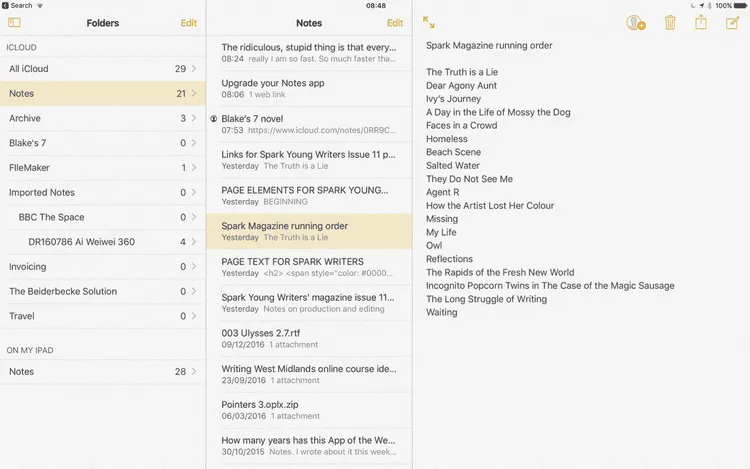The height and width of the screenshot is (469, 750).
Task: Toggle the sidebar layout icon above Folders
Action: click(x=14, y=22)
